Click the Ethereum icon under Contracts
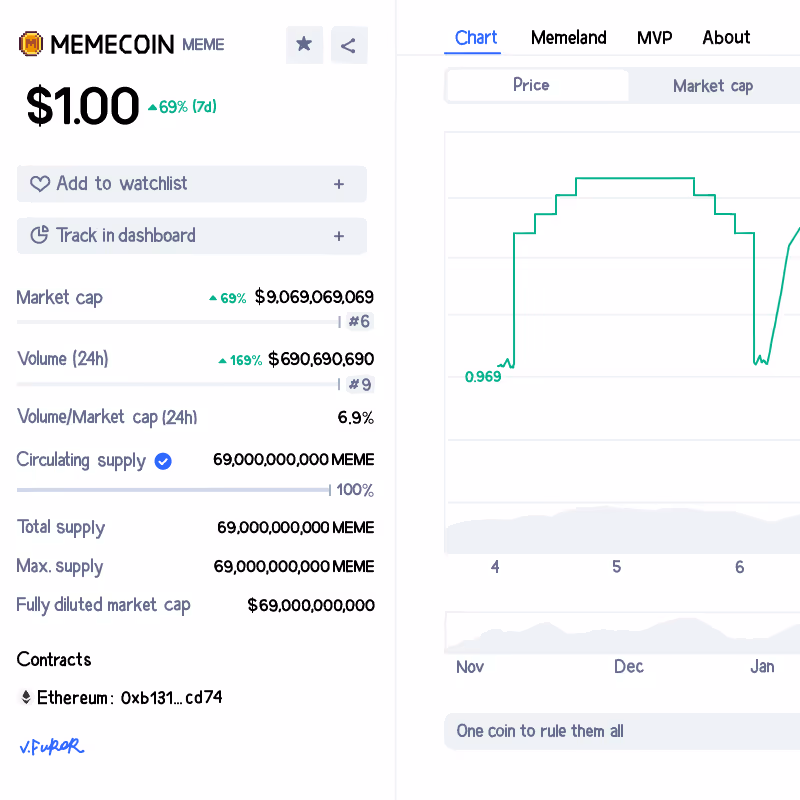800x800 pixels. 26,697
